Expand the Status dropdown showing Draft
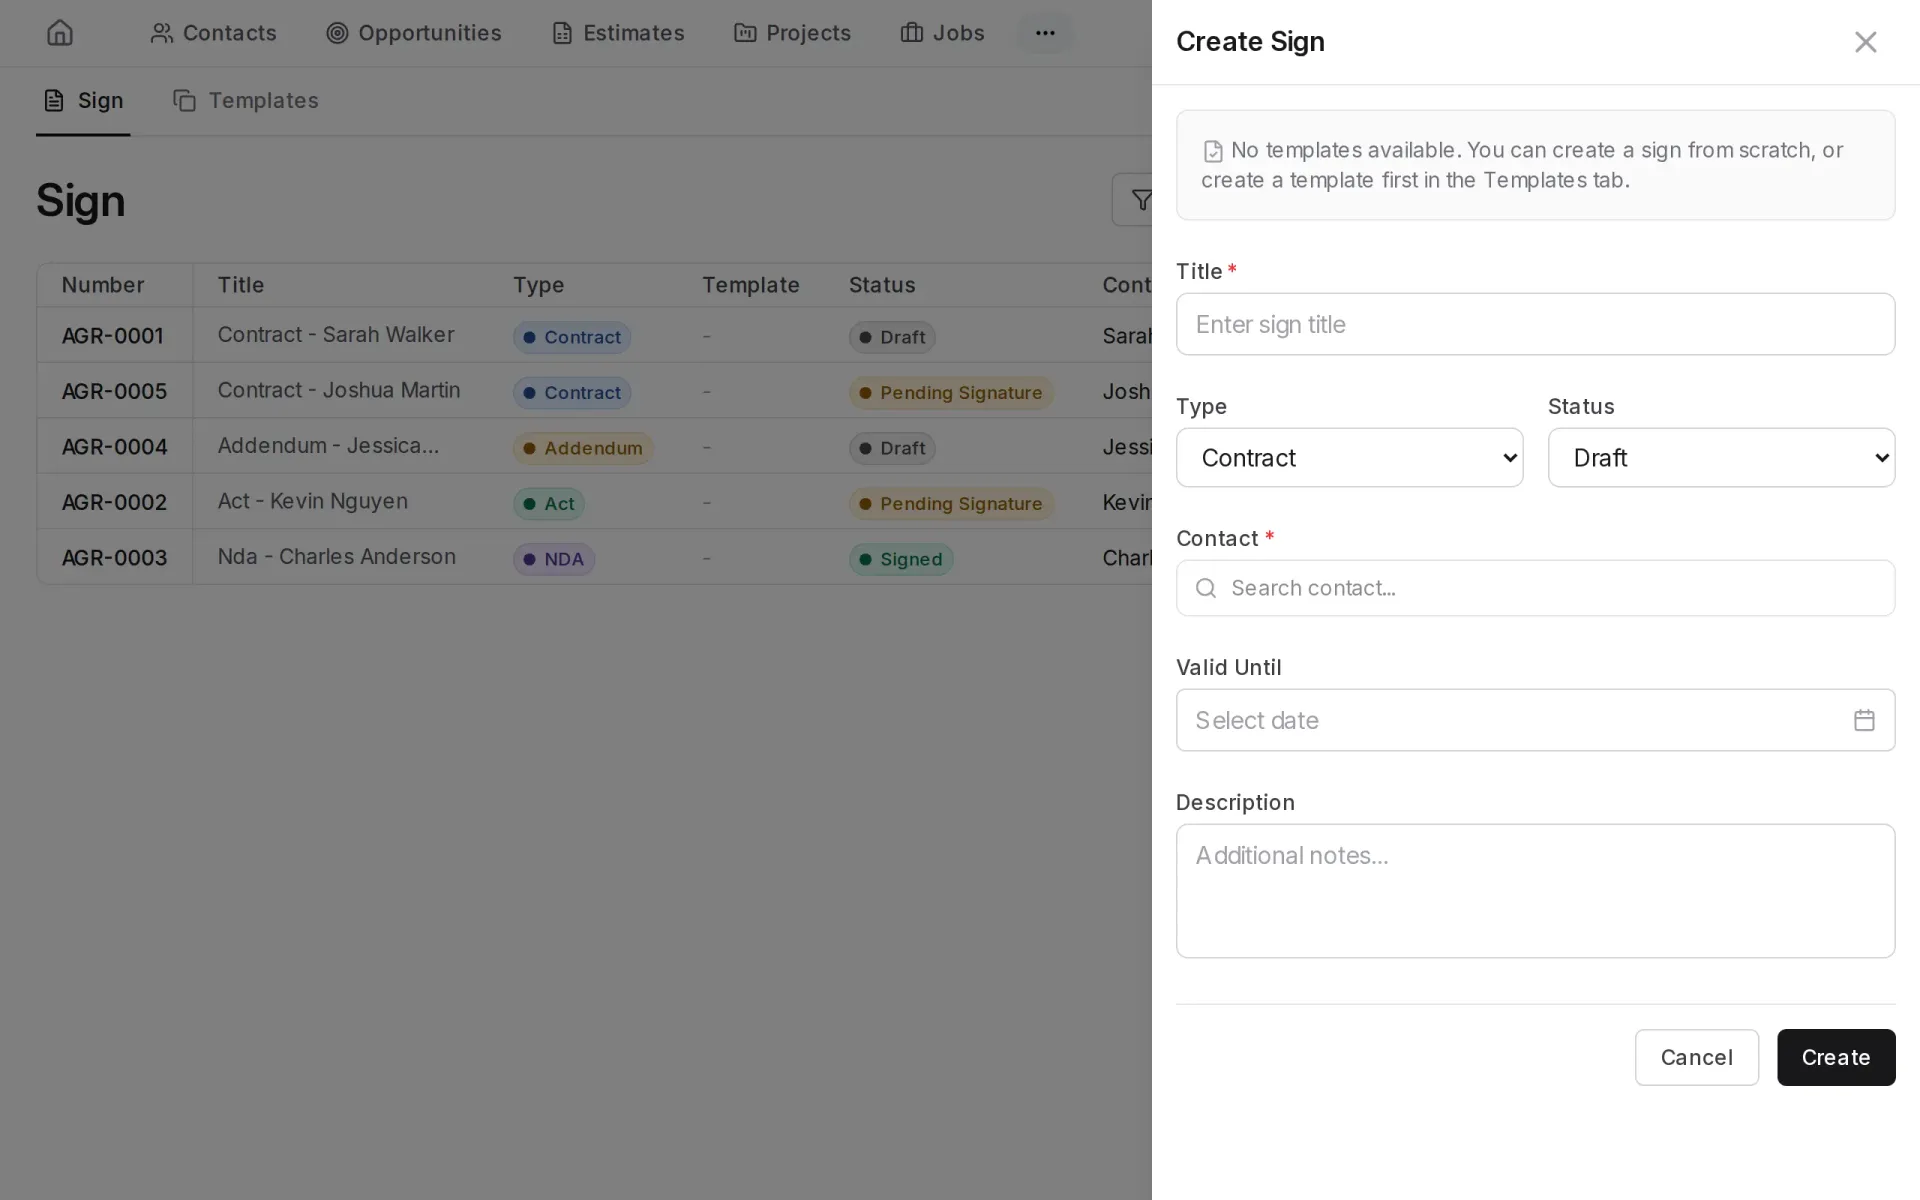The width and height of the screenshot is (1920, 1200). 1721,458
